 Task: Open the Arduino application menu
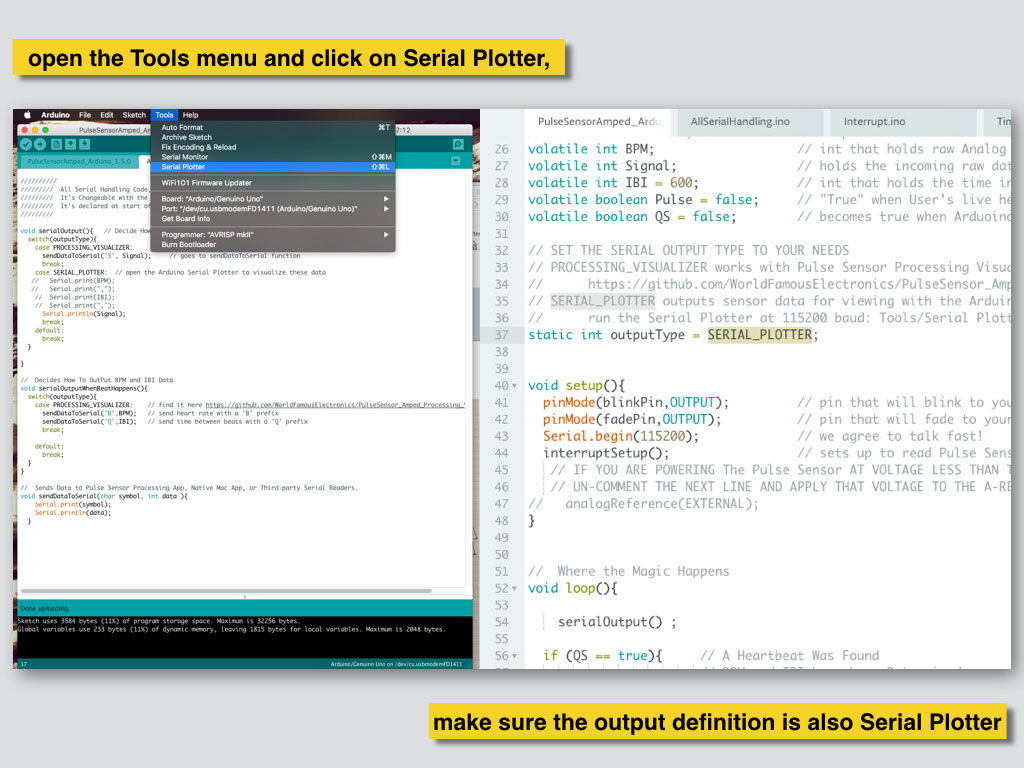pos(55,115)
